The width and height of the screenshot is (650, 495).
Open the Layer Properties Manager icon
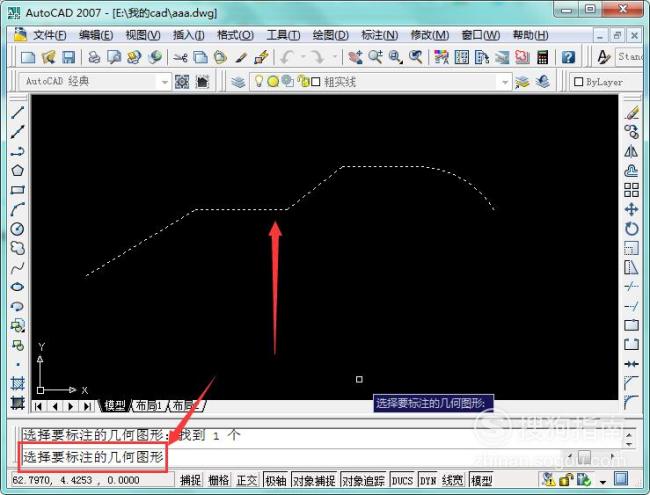[238, 82]
